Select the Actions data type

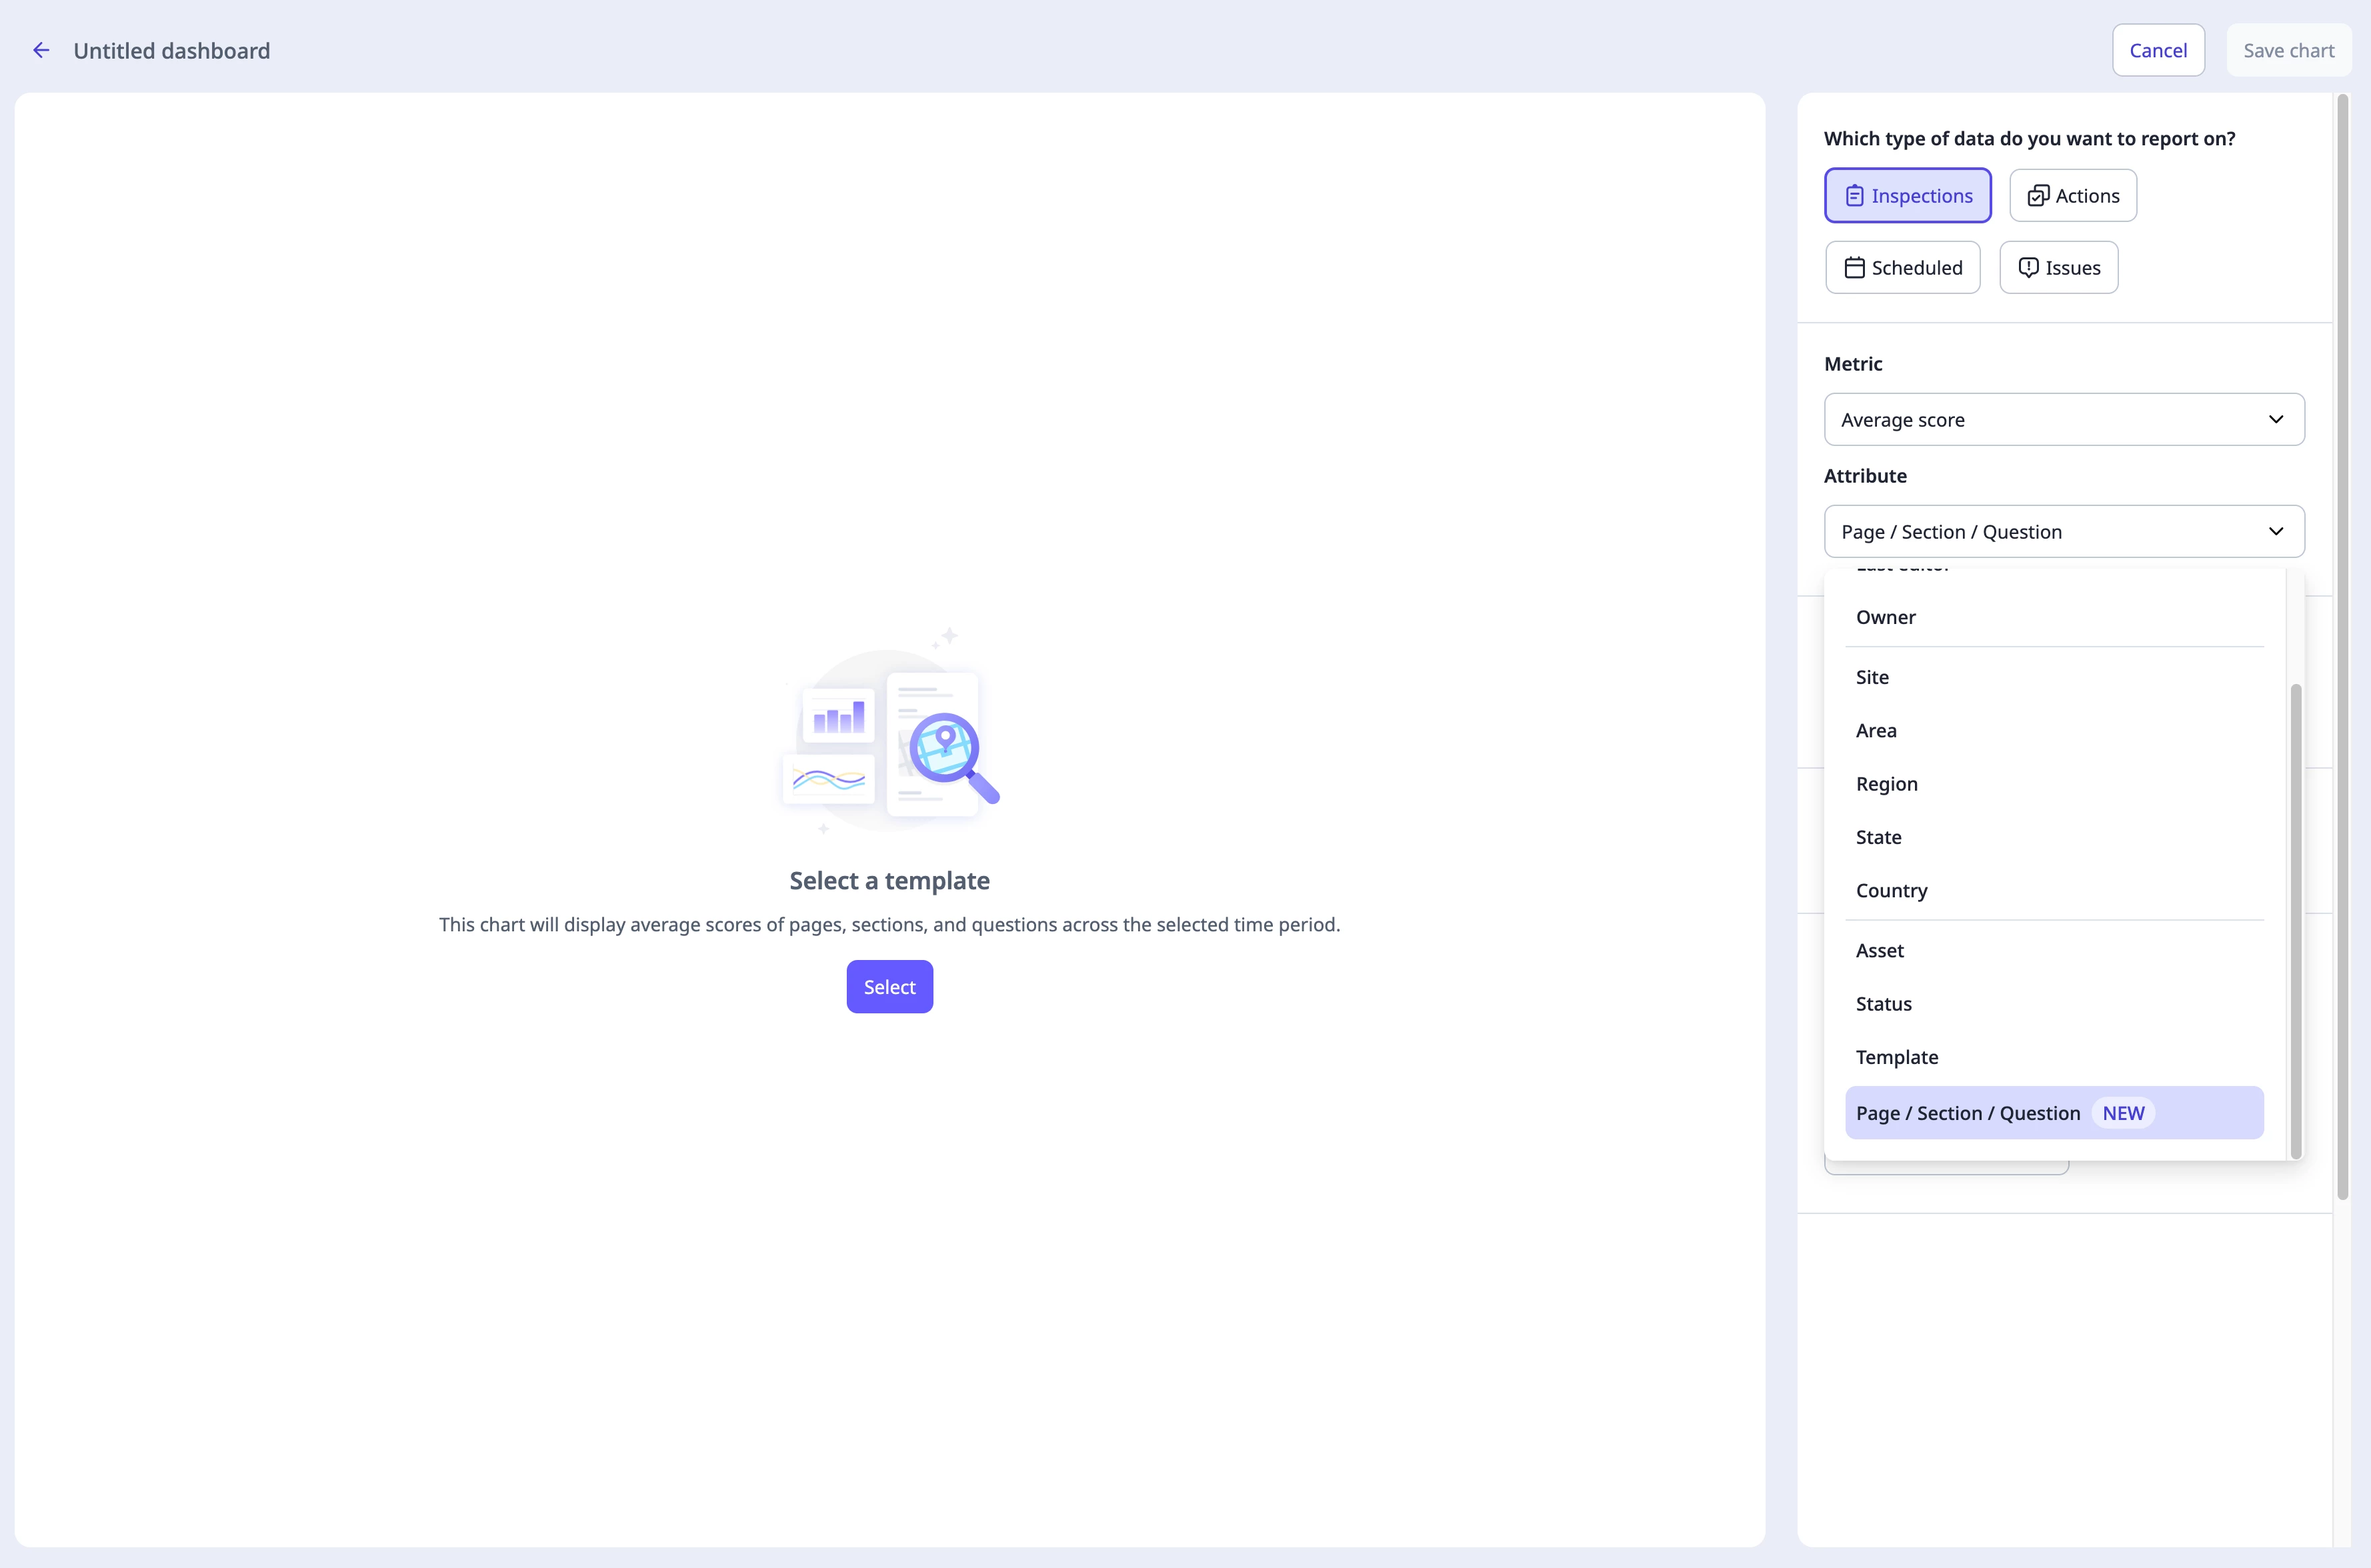2072,195
